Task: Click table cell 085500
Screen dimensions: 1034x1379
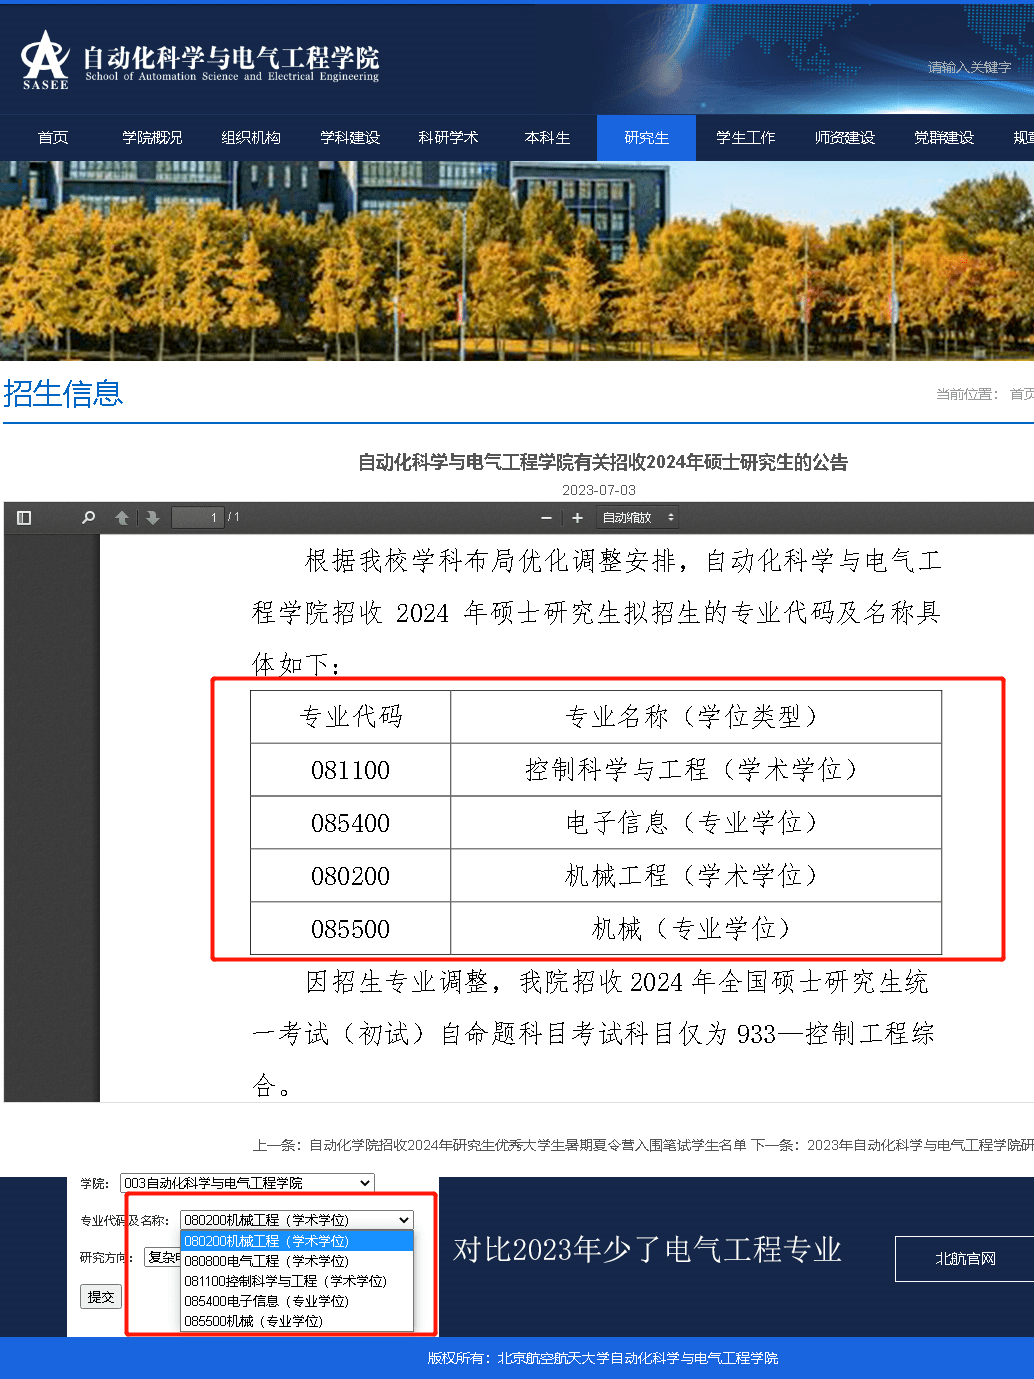Action: point(350,929)
